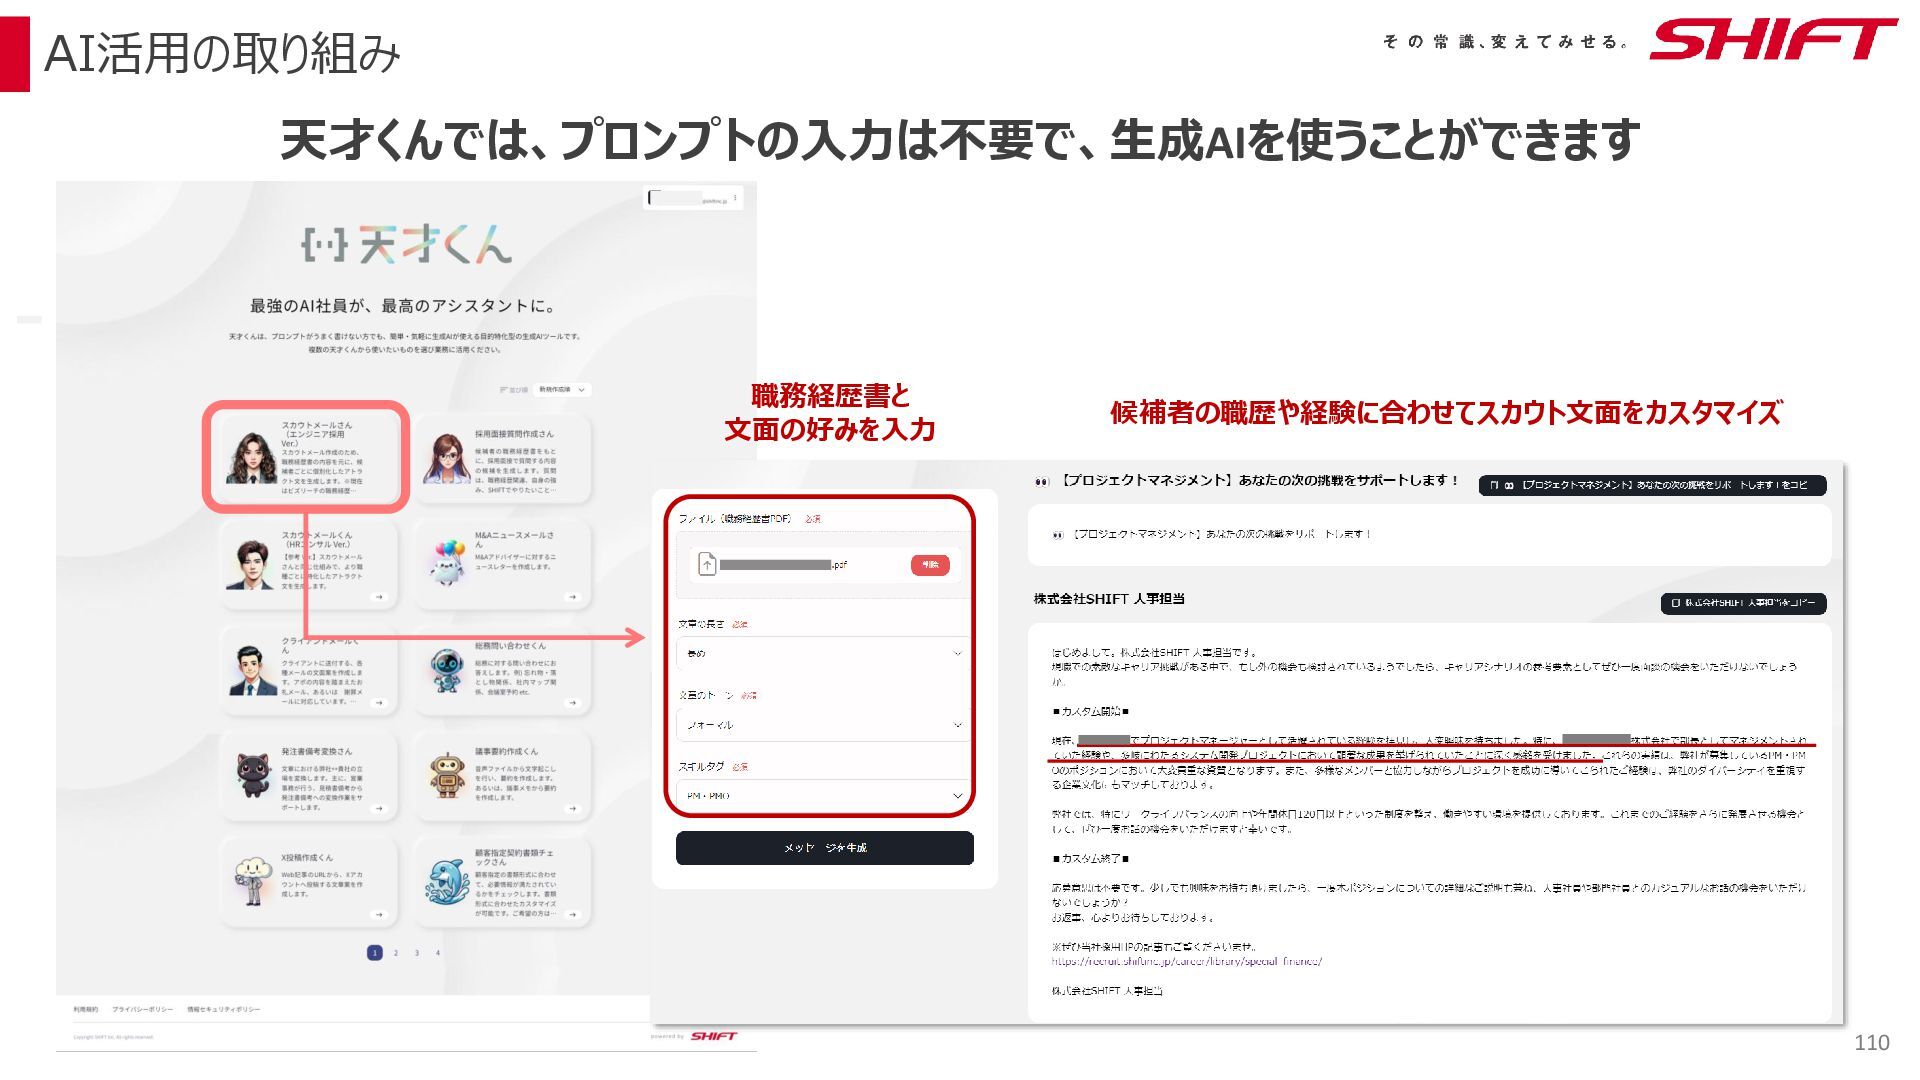The image size is (1920, 1080).
Task: Go to pagination page 4
Action: (x=438, y=953)
